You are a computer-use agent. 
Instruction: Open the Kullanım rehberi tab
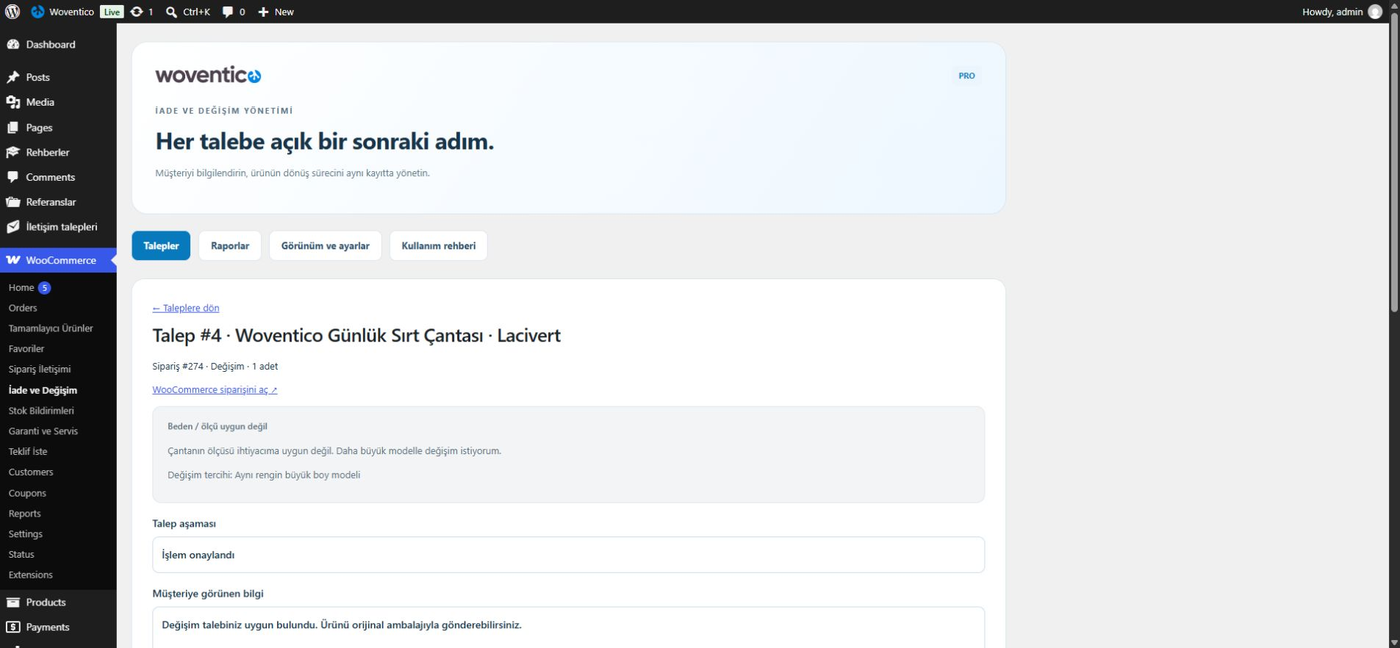click(x=438, y=246)
